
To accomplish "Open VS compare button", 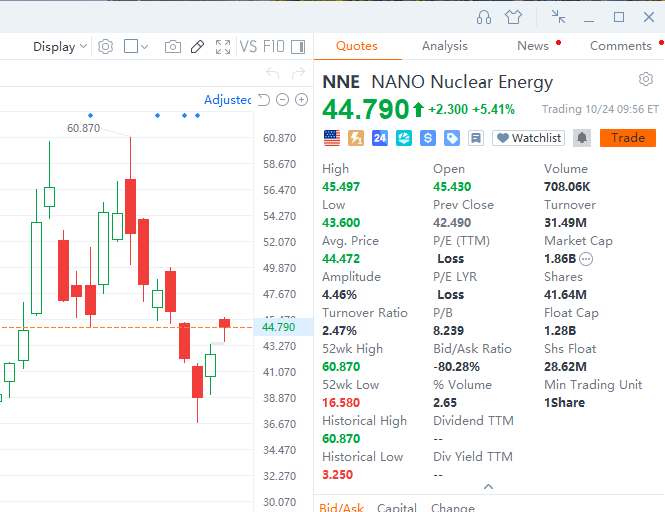I will pyautogui.click(x=248, y=46).
